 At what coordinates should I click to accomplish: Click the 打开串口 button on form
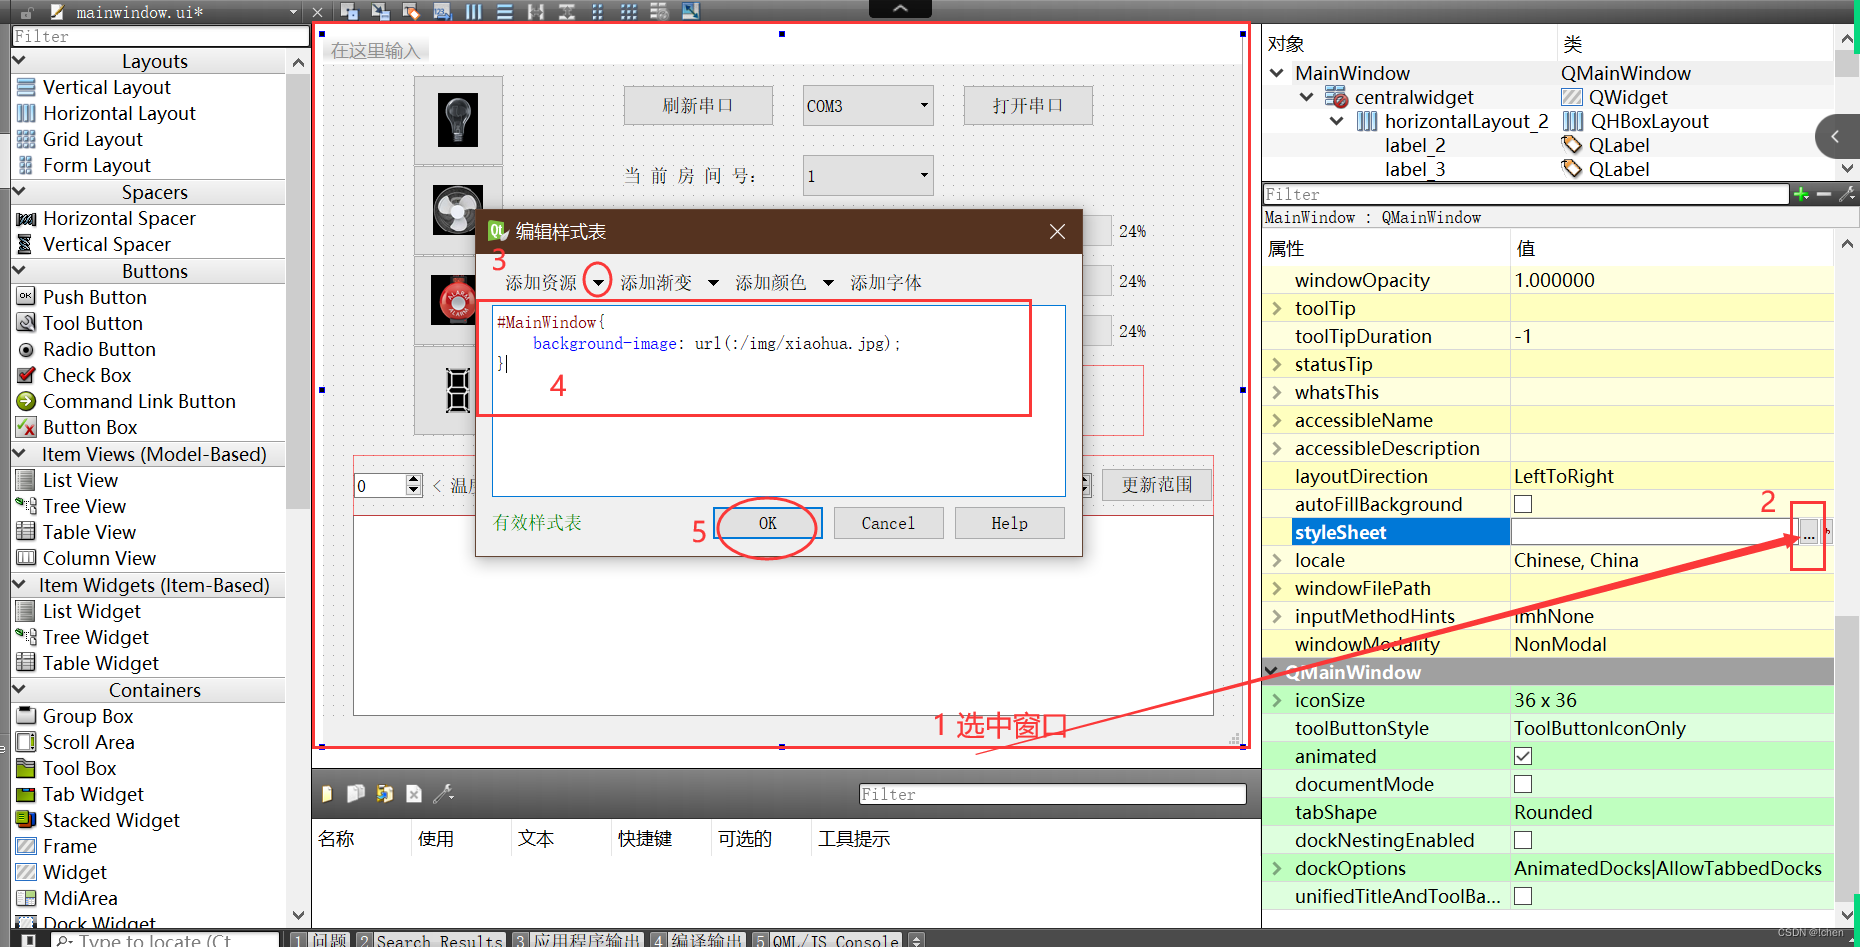(1028, 105)
